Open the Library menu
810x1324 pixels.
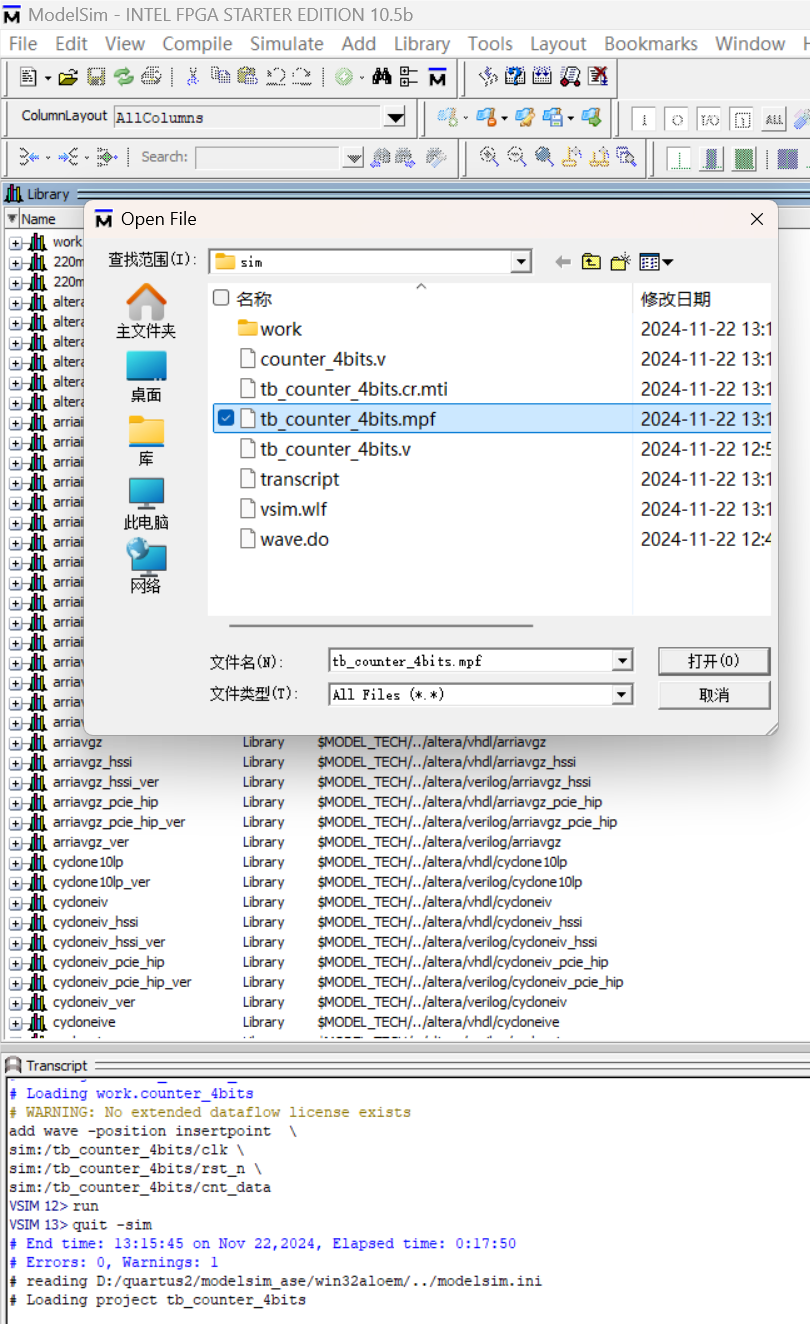coord(422,44)
